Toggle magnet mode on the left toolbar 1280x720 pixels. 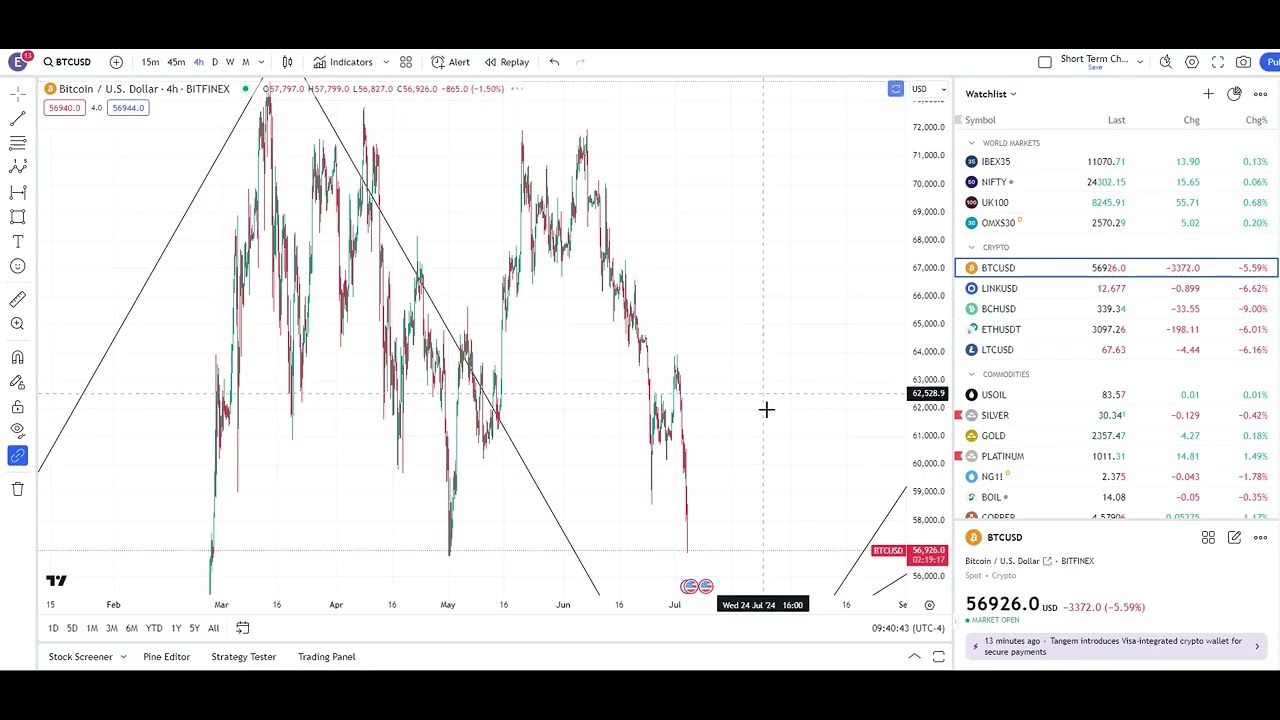coord(17,357)
